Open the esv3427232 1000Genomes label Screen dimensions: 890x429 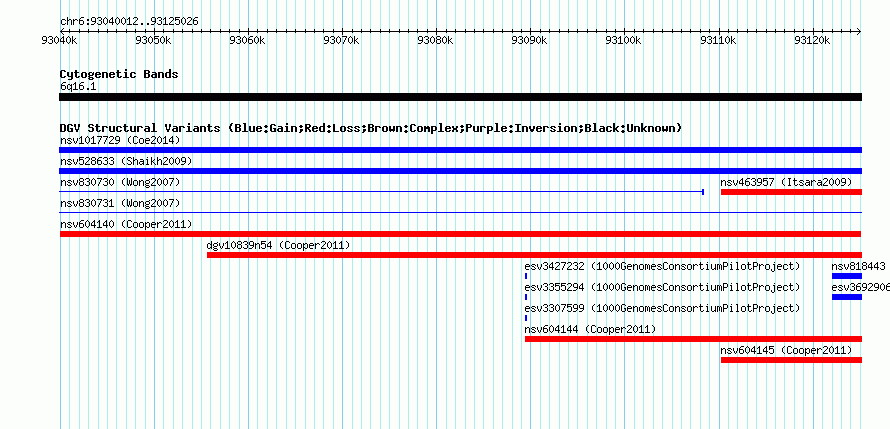[662, 266]
